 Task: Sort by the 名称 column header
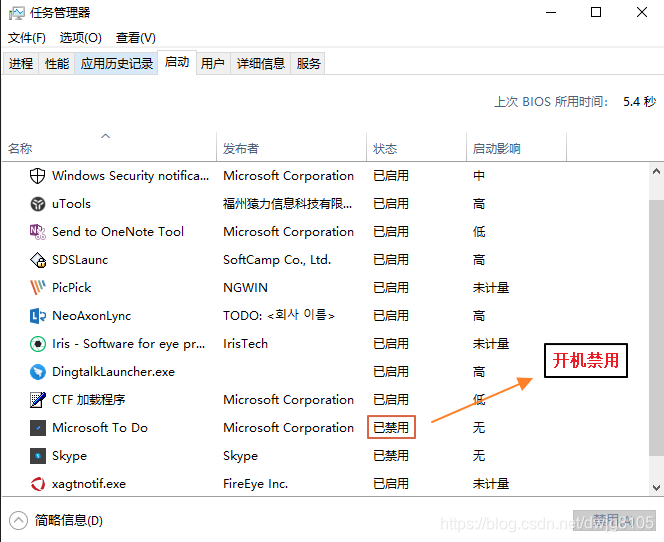tap(109, 147)
